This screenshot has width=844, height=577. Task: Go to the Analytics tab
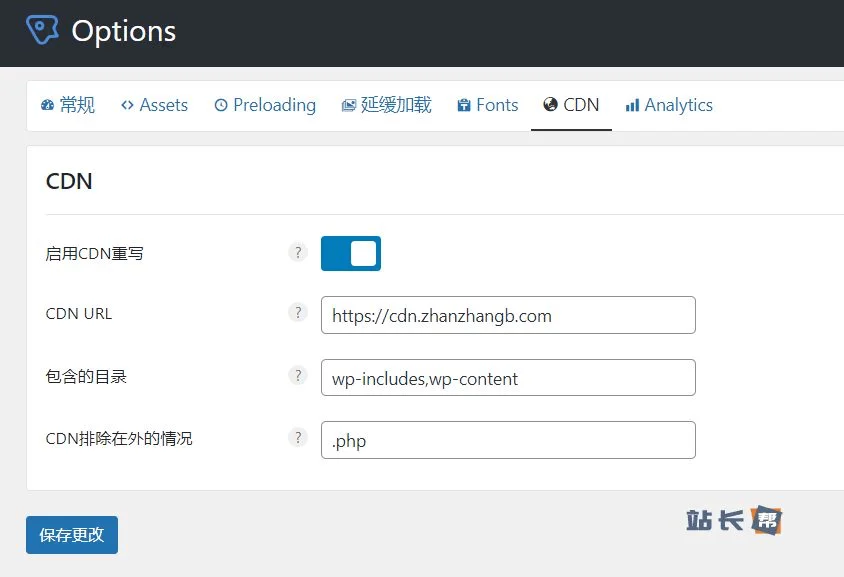pos(669,105)
